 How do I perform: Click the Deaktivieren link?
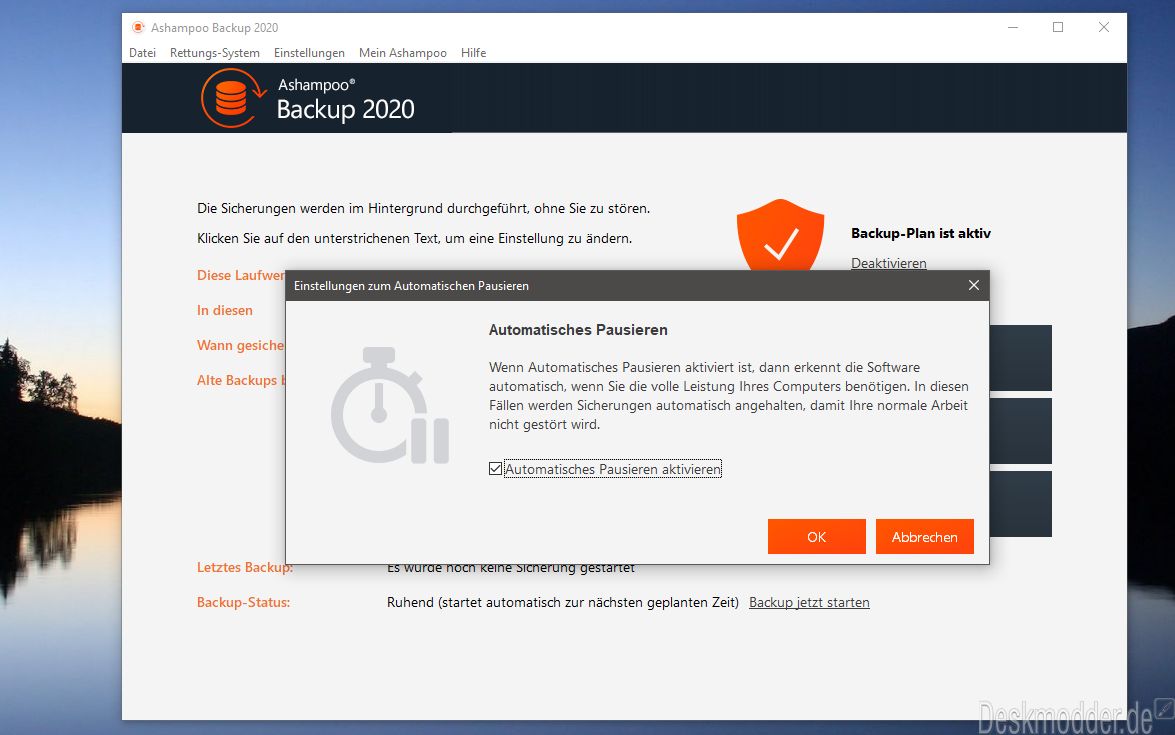[889, 263]
